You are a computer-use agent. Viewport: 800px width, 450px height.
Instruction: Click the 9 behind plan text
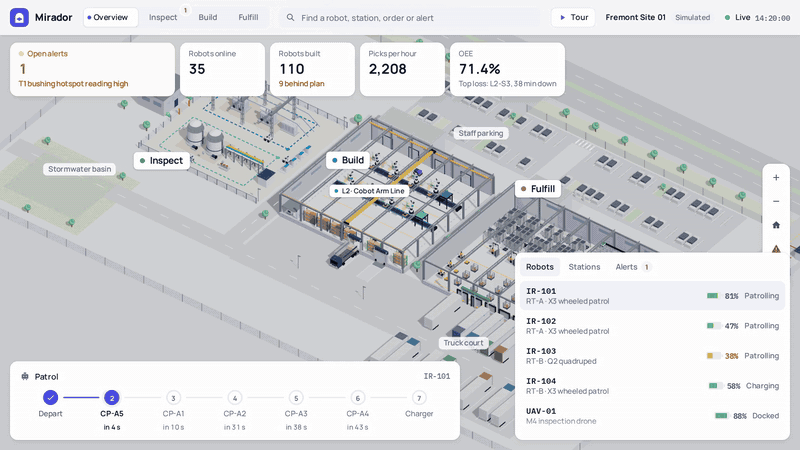tap(302, 84)
